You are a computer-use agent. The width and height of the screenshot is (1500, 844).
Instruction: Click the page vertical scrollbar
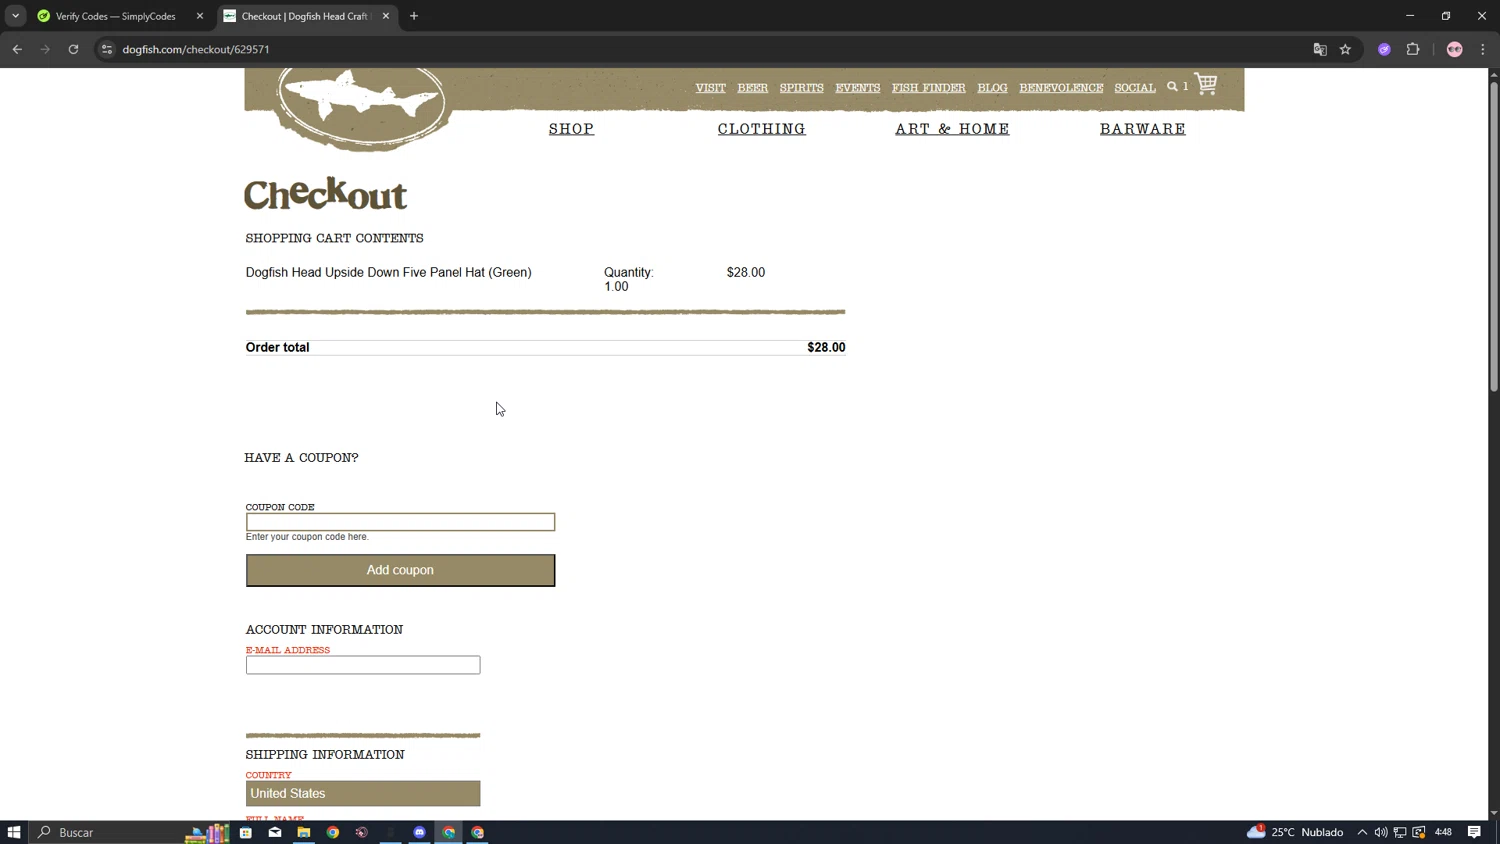pos(1494,235)
